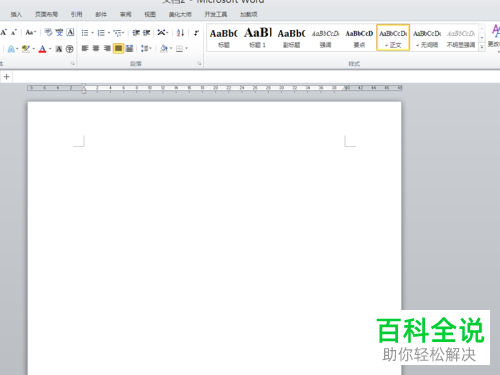Viewport: 500px width, 375px height.
Task: Open the line spacing dropdown
Action: click(x=146, y=49)
